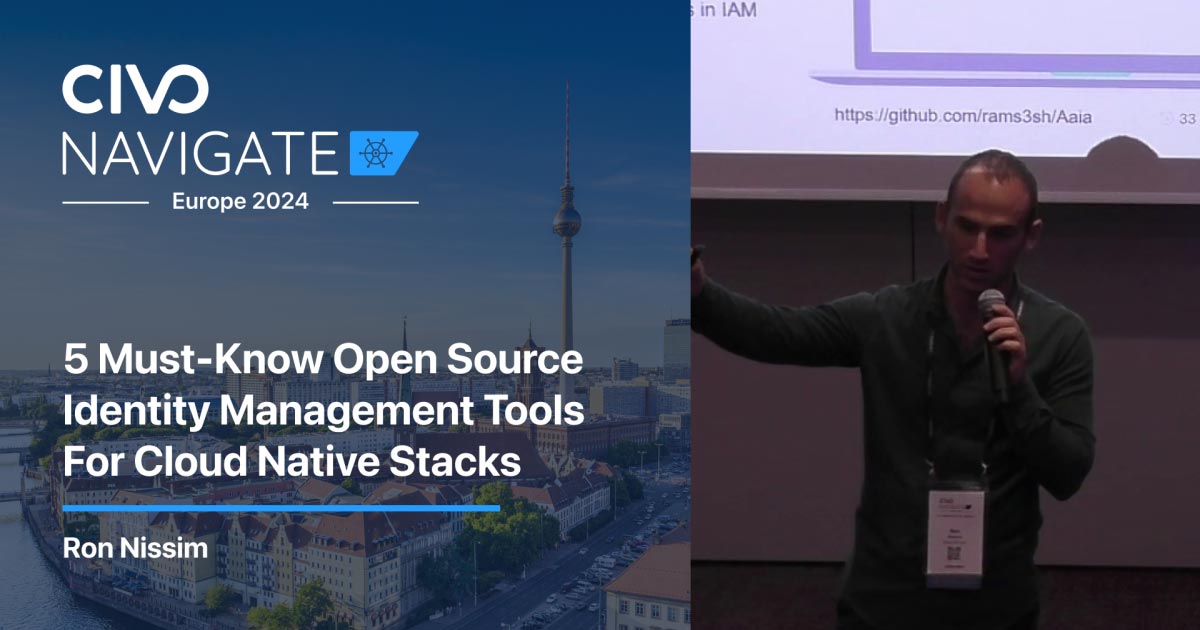Image resolution: width=1200 pixels, height=630 pixels.
Task: Click the Civo logo on the attendee badge
Action: [x=945, y=500]
